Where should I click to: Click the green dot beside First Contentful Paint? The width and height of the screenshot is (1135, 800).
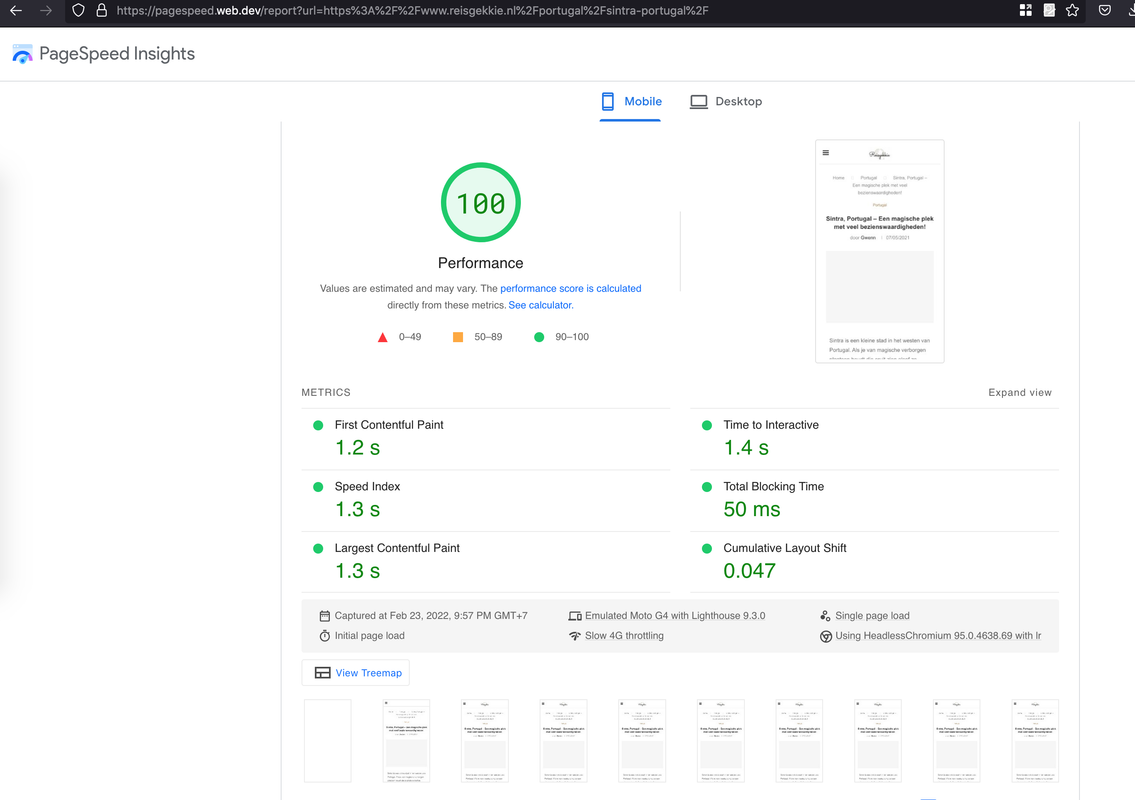point(318,426)
